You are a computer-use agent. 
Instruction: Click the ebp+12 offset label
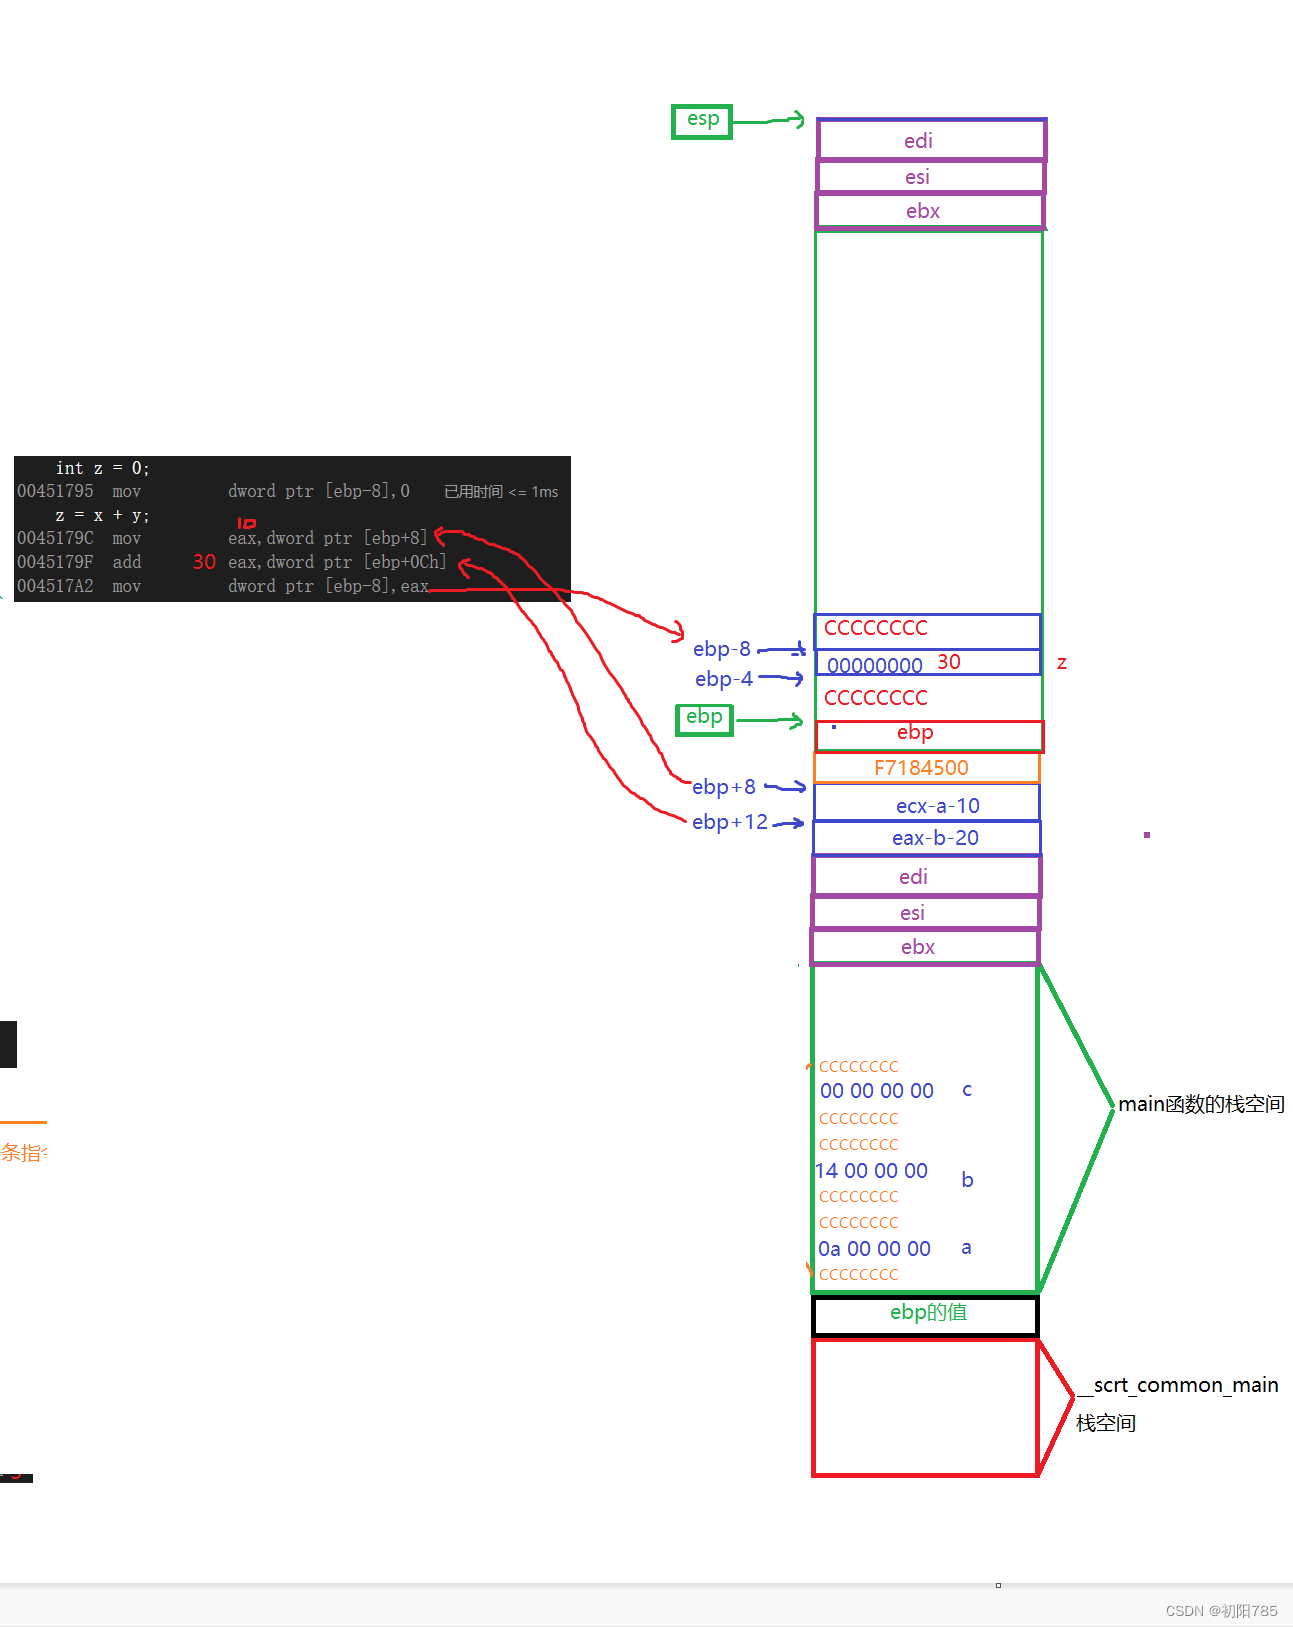coord(729,822)
